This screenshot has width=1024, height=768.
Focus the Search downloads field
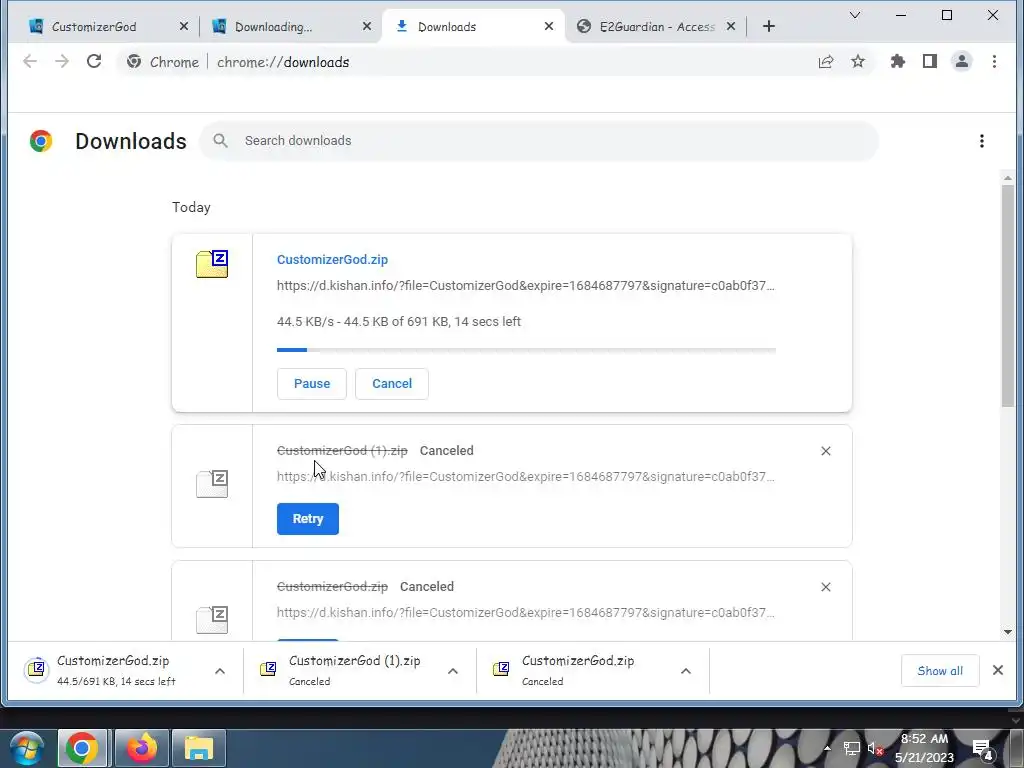539,140
